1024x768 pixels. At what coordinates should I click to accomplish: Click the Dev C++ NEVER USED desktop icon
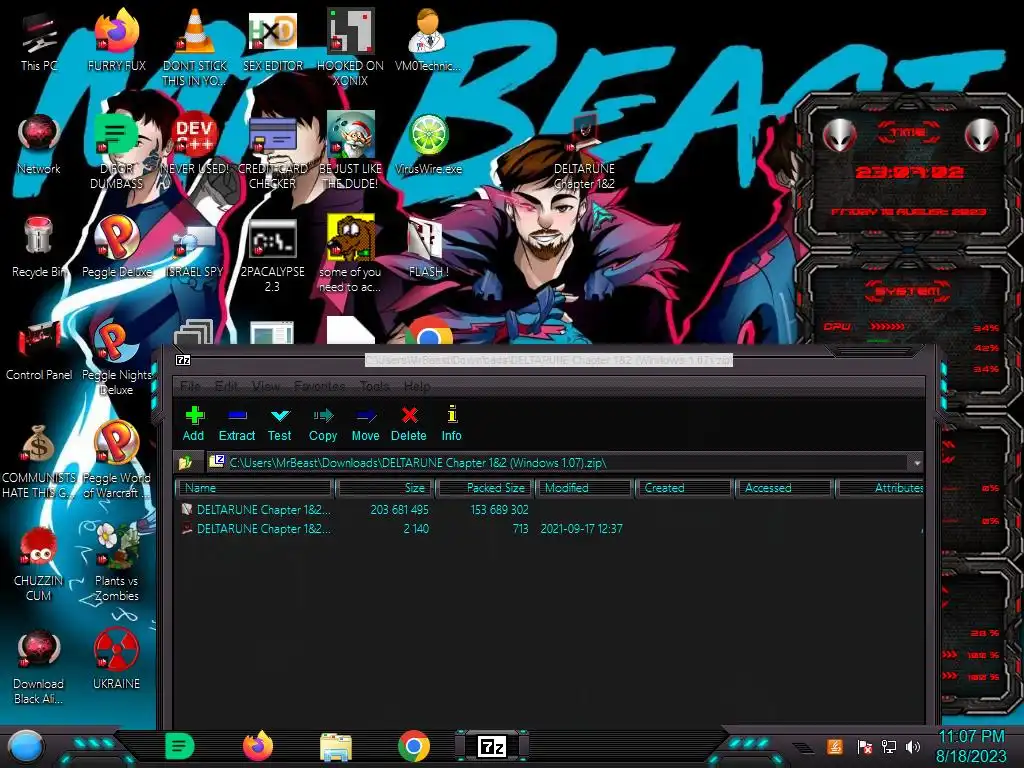click(195, 144)
